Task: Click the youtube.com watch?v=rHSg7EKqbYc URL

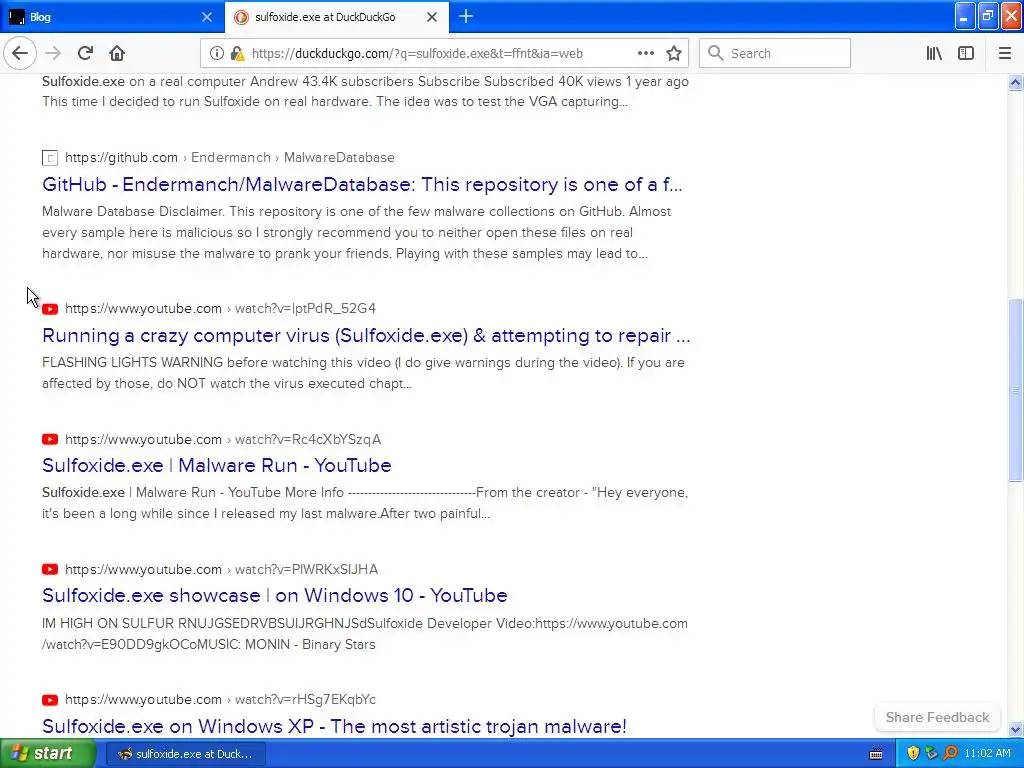Action: pos(220,699)
